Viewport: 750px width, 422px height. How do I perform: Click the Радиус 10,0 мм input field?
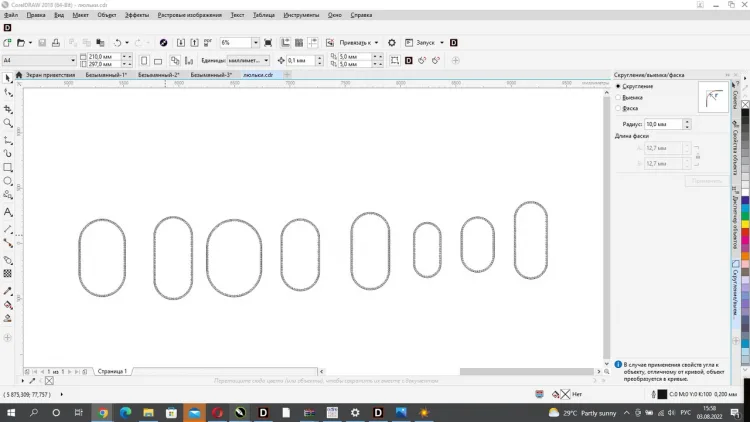click(x=663, y=124)
